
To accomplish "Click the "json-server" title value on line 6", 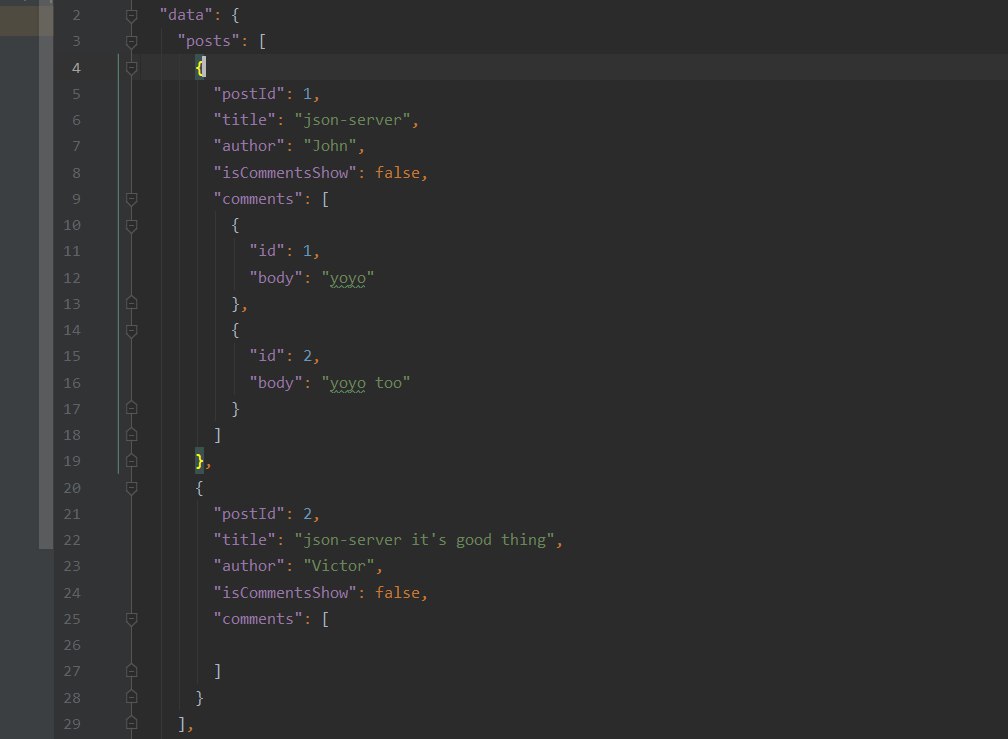I will [x=352, y=120].
